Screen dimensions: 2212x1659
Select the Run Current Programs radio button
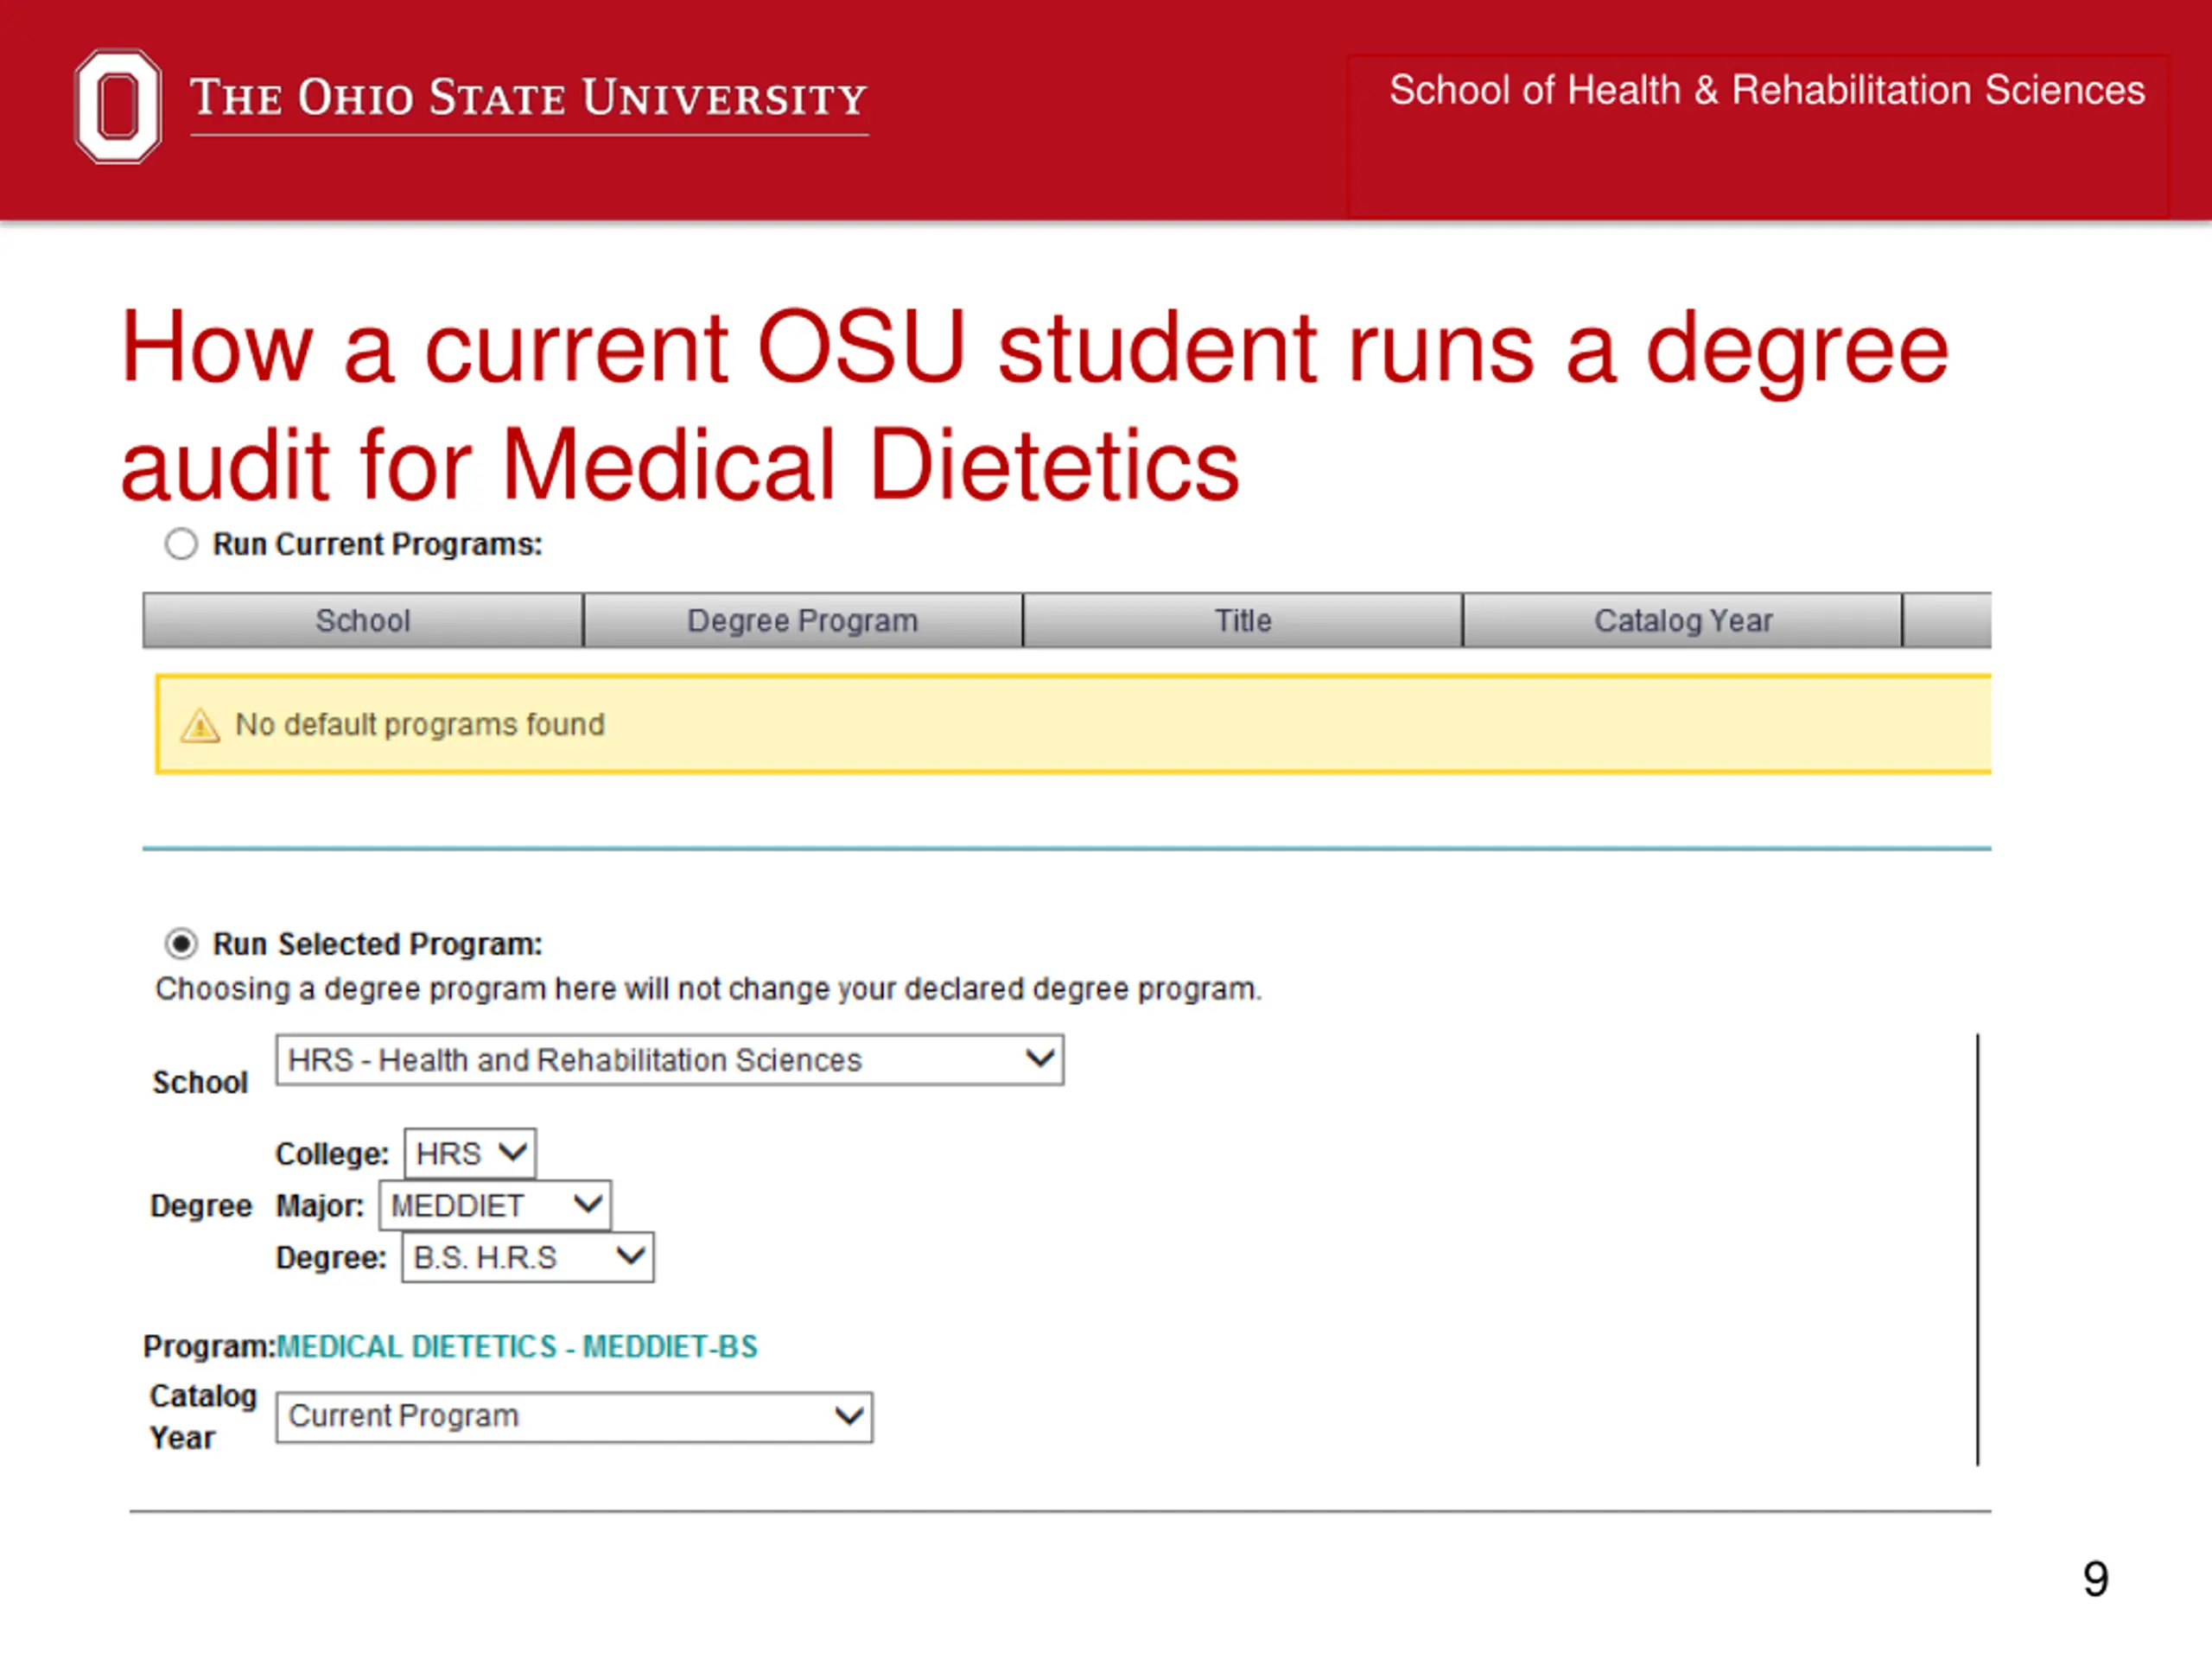pos(181,545)
